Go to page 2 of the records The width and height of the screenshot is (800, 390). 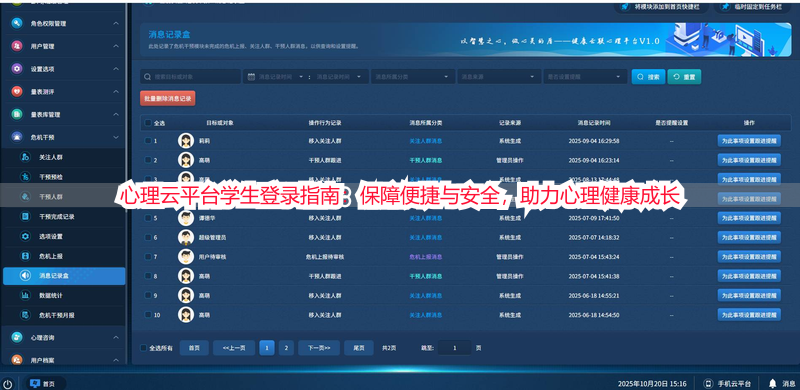click(x=286, y=348)
